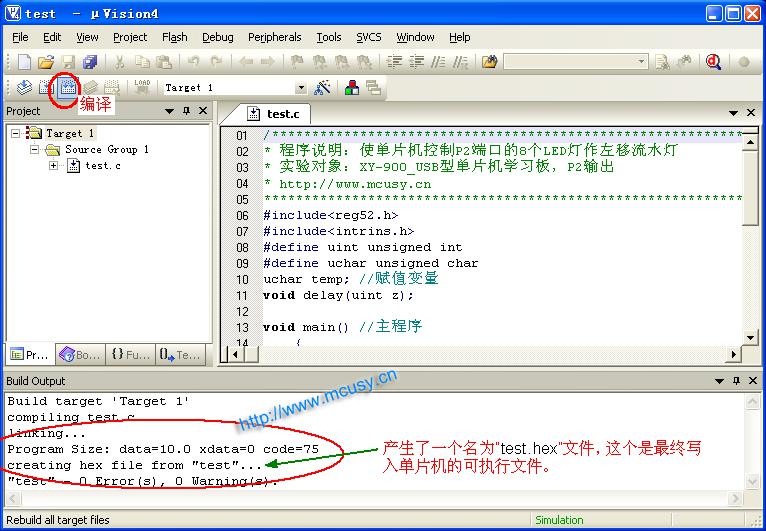Click the Rebuild all target files icon
The height and width of the screenshot is (531, 766).
click(68, 87)
